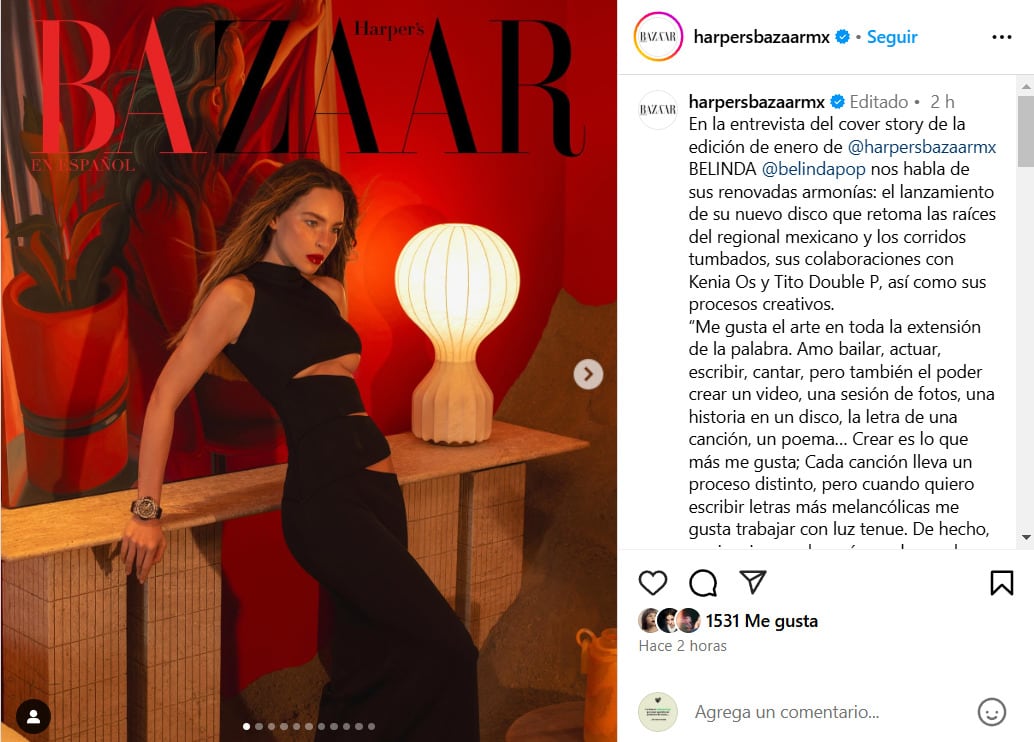
Task: Like the post with the heart icon
Action: pos(653,582)
